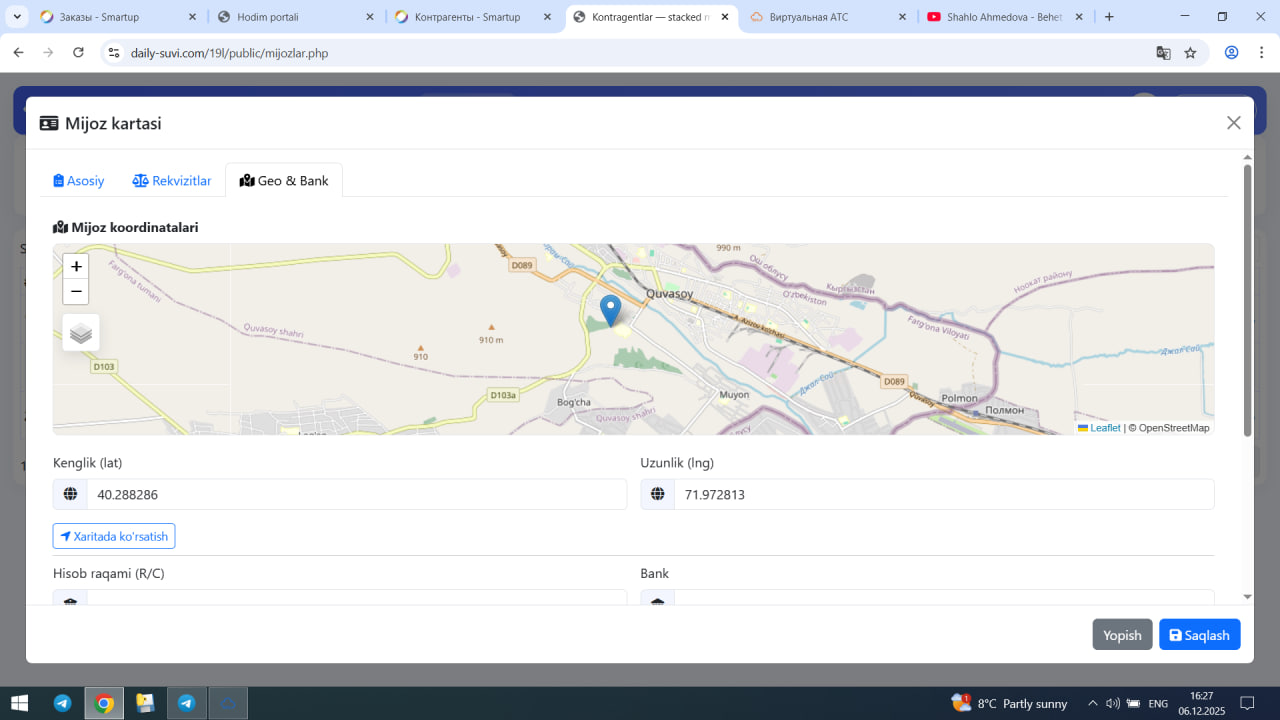Click the Yopish button
Viewport: 1280px width, 720px height.
1122,635
